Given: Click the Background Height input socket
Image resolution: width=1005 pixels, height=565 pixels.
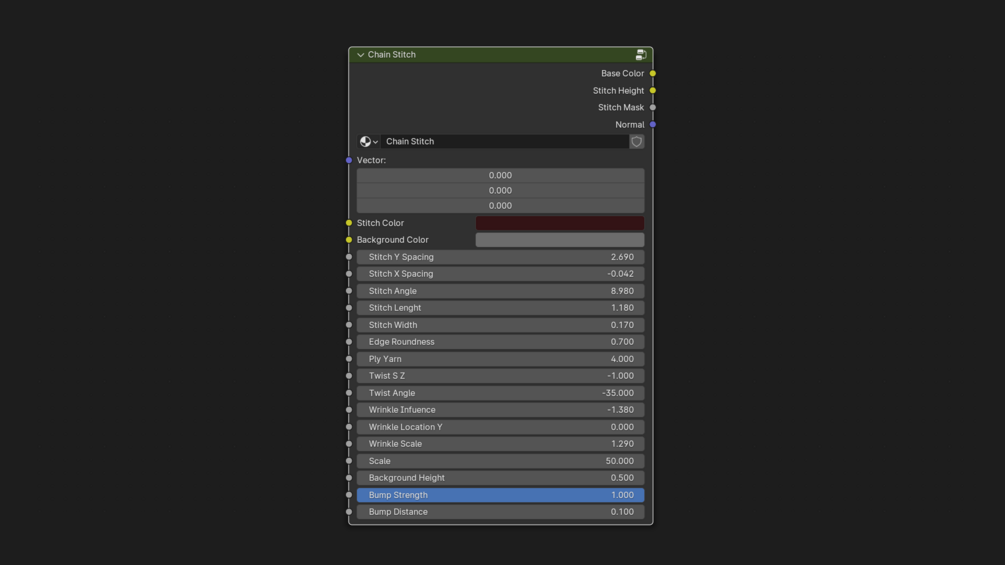Looking at the screenshot, I should point(349,477).
